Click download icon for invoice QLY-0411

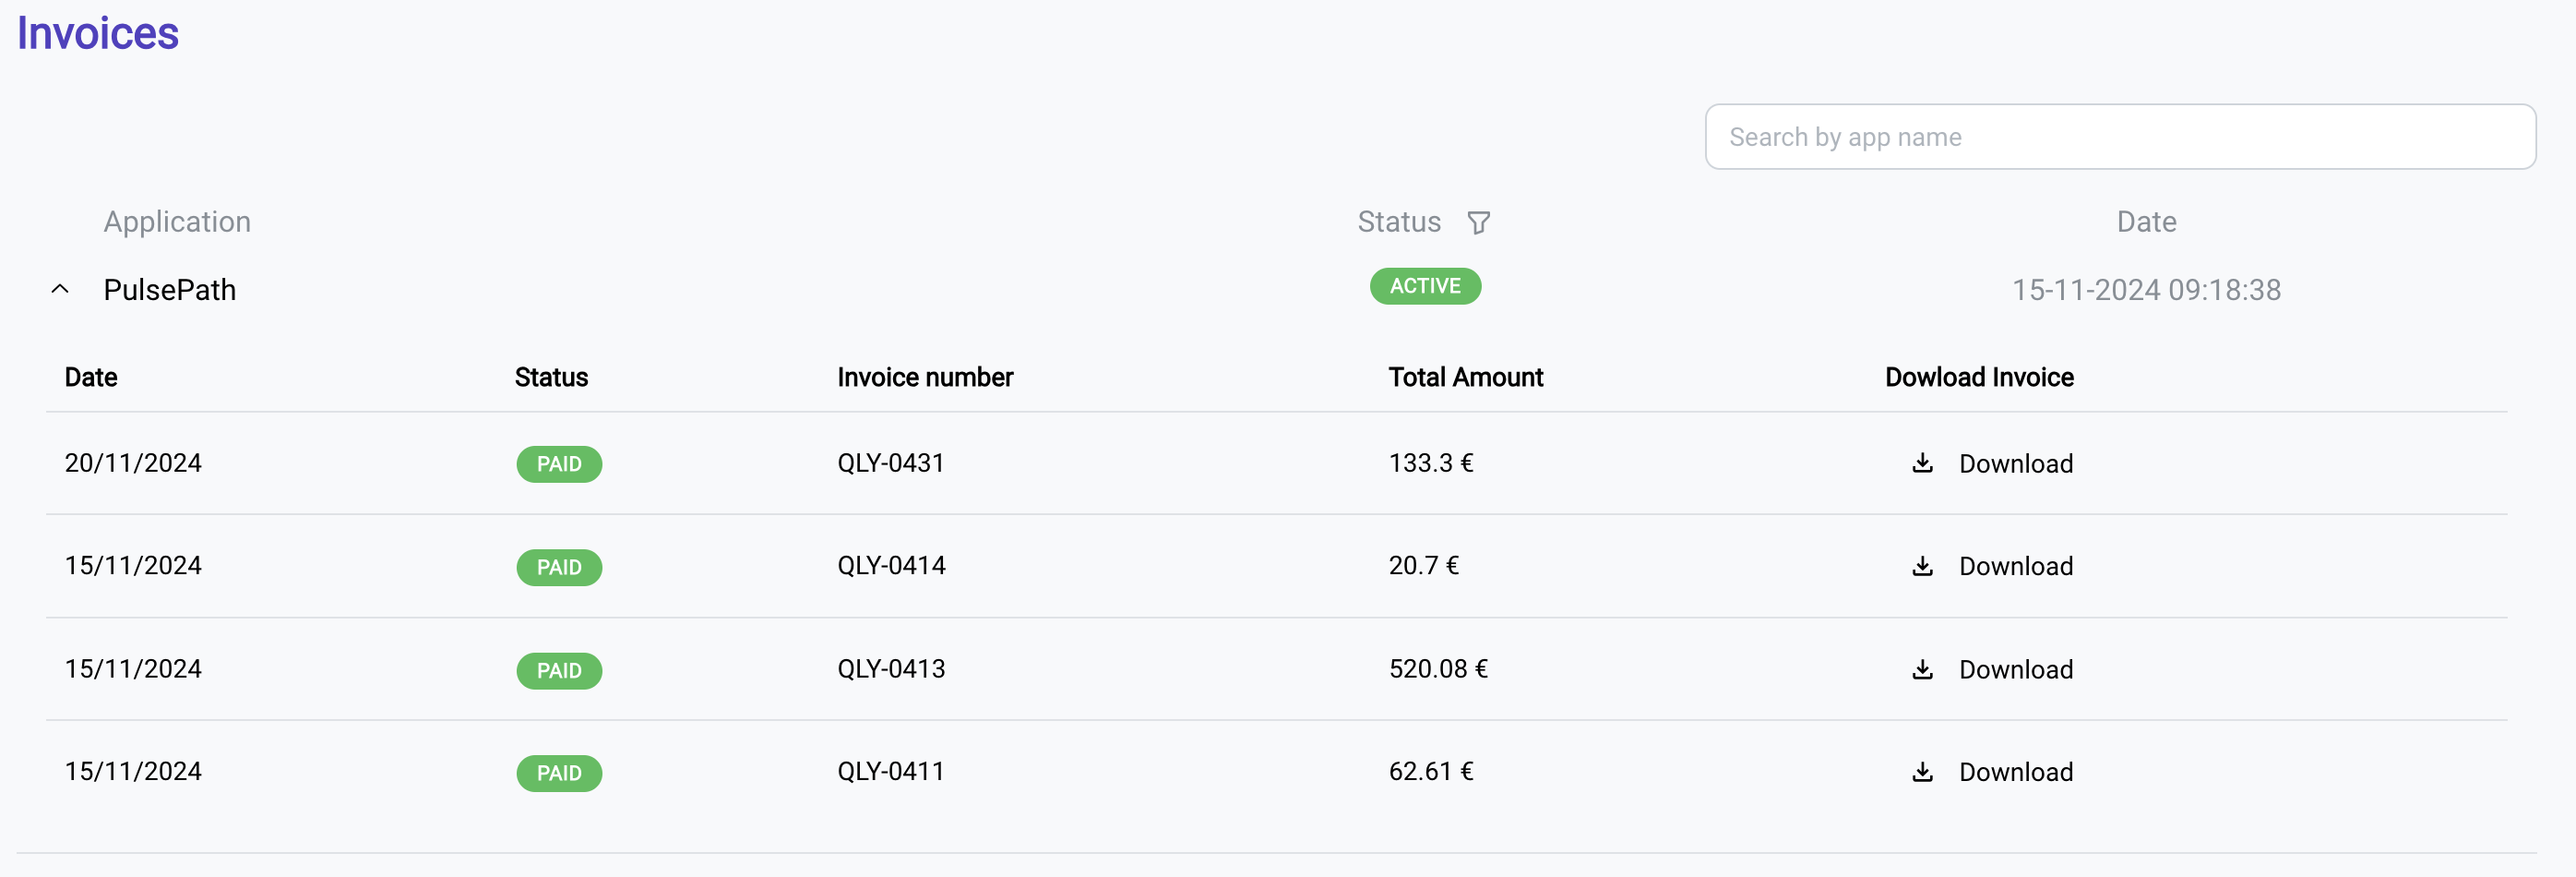click(x=1922, y=772)
